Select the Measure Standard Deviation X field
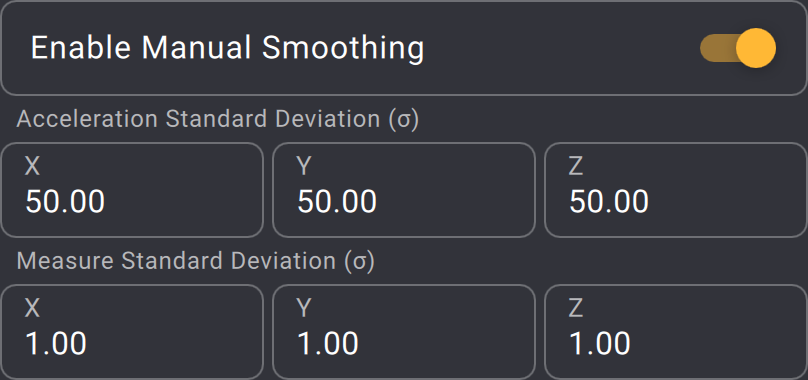Image resolution: width=808 pixels, height=380 pixels. (x=132, y=332)
